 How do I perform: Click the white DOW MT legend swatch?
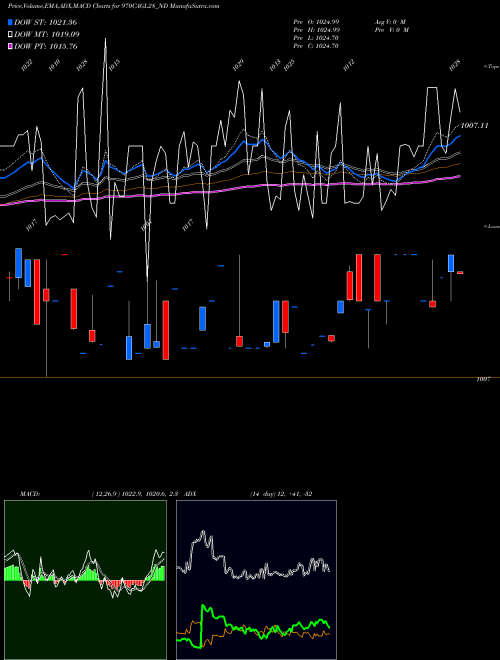click(x=10, y=34)
